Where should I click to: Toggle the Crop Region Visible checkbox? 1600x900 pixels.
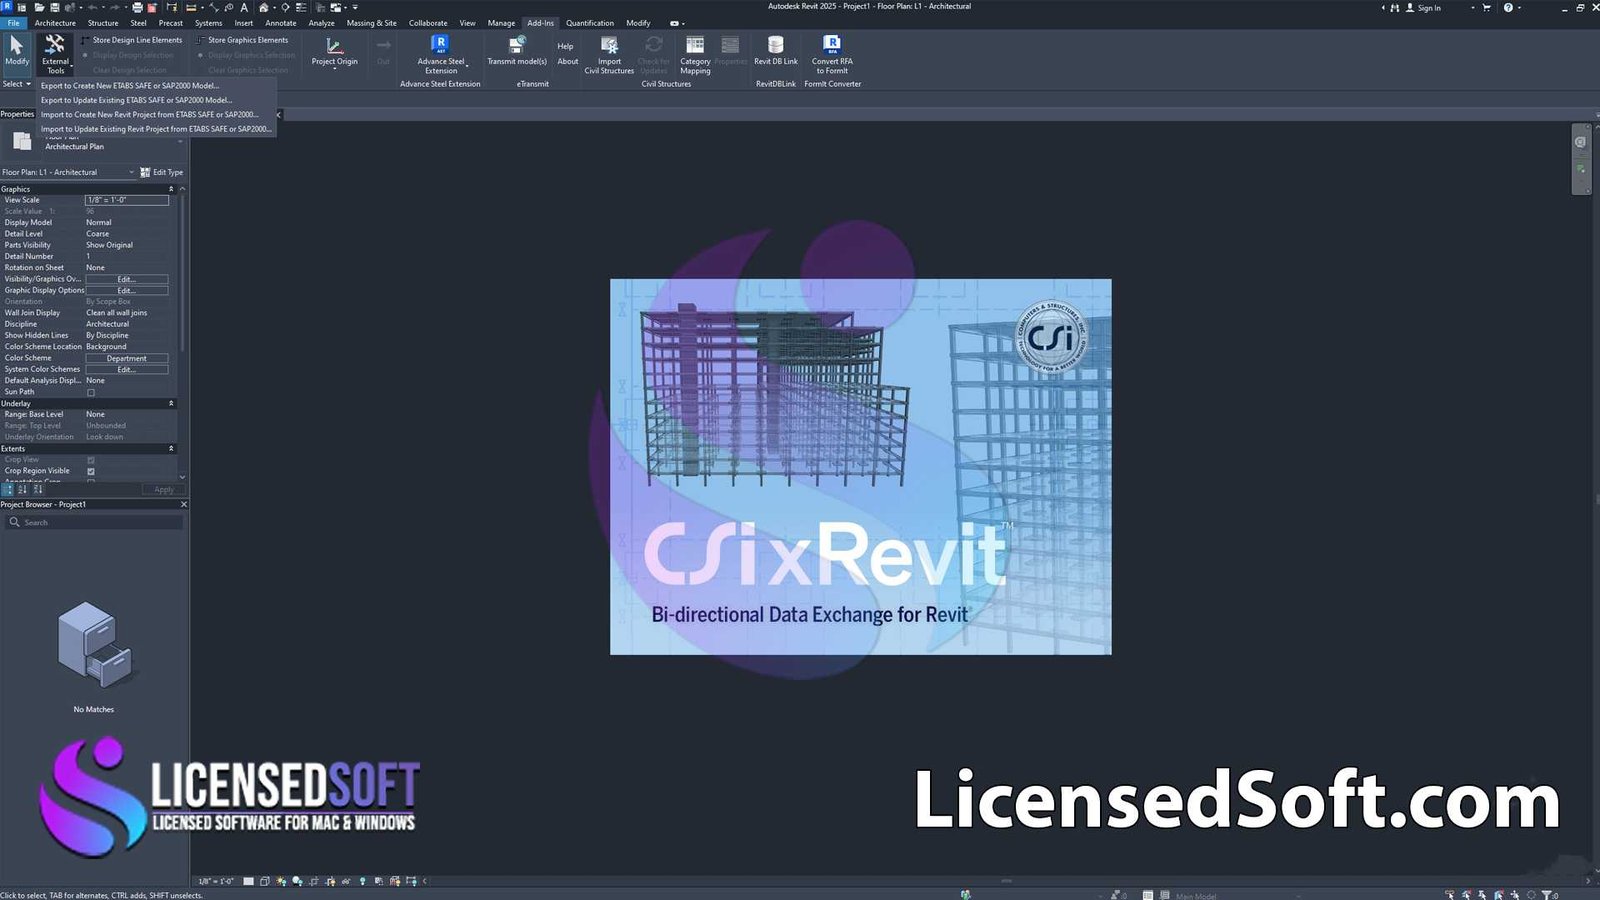coord(91,471)
